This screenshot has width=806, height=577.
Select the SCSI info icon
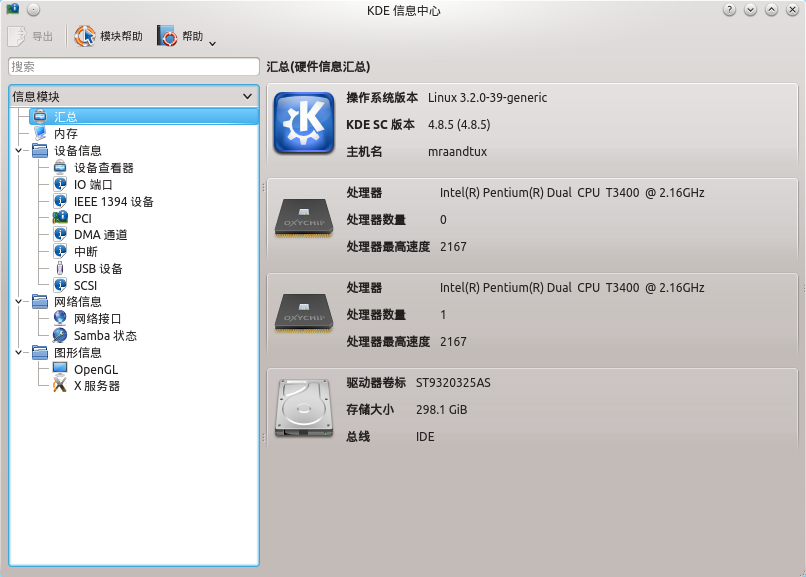pyautogui.click(x=60, y=285)
